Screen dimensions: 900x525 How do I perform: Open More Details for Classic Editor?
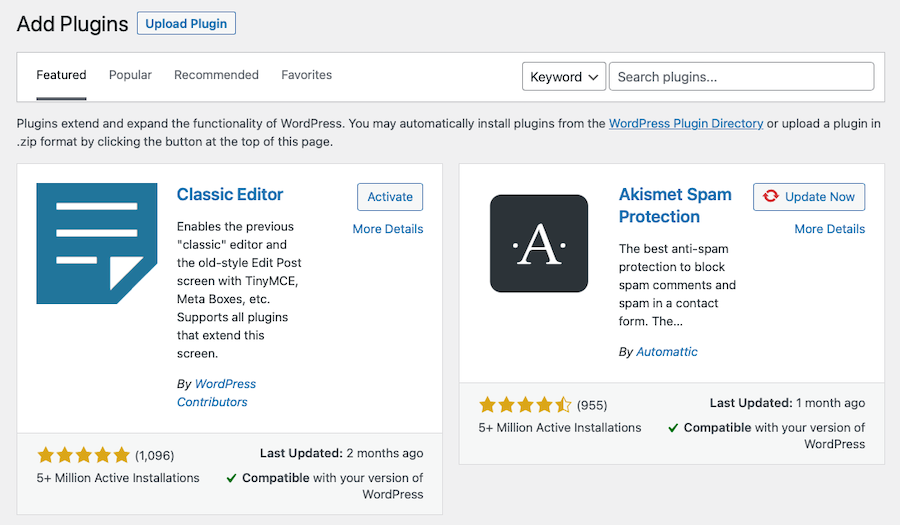pyautogui.click(x=388, y=229)
